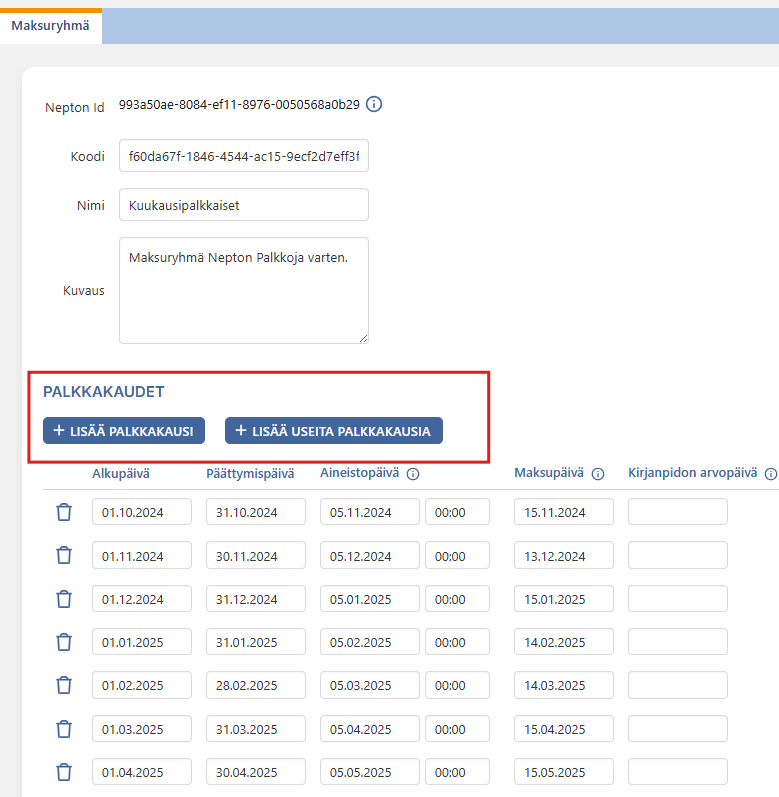Click info icon beside Kirjanpidon arvopäivä

point(770,474)
